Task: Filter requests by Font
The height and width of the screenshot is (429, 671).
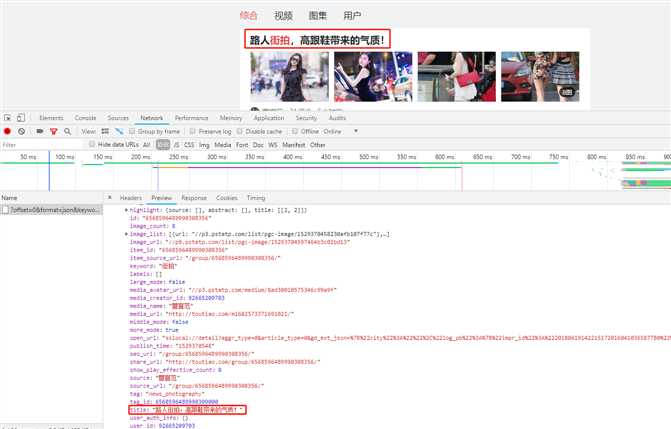Action: point(242,145)
